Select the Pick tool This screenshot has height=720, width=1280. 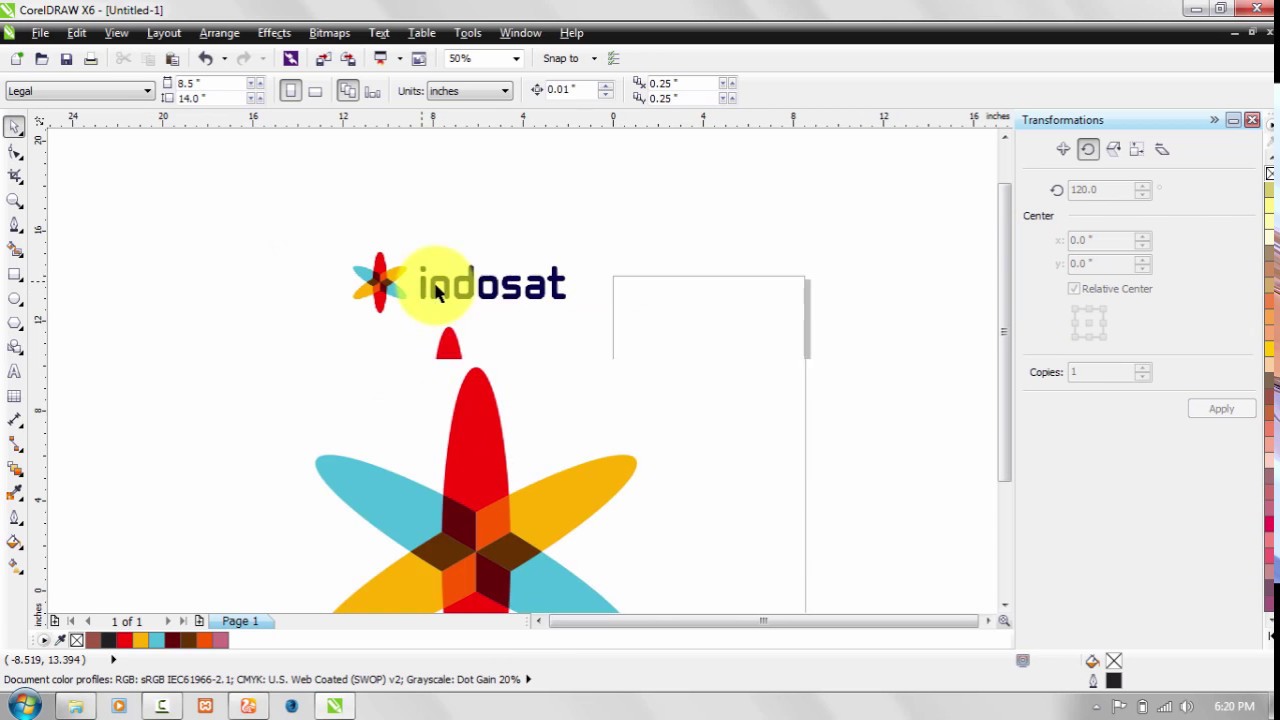click(14, 127)
